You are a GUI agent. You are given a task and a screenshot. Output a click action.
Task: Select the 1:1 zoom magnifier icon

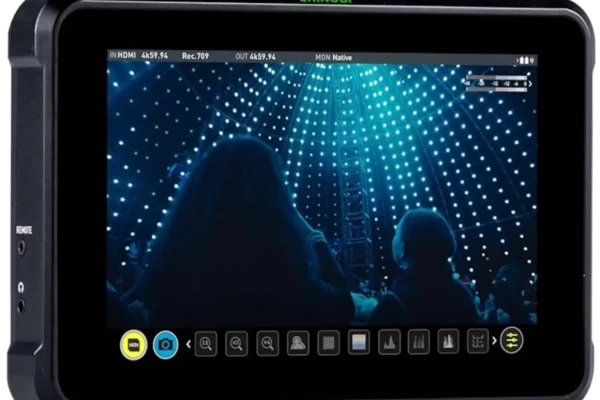pos(206,343)
